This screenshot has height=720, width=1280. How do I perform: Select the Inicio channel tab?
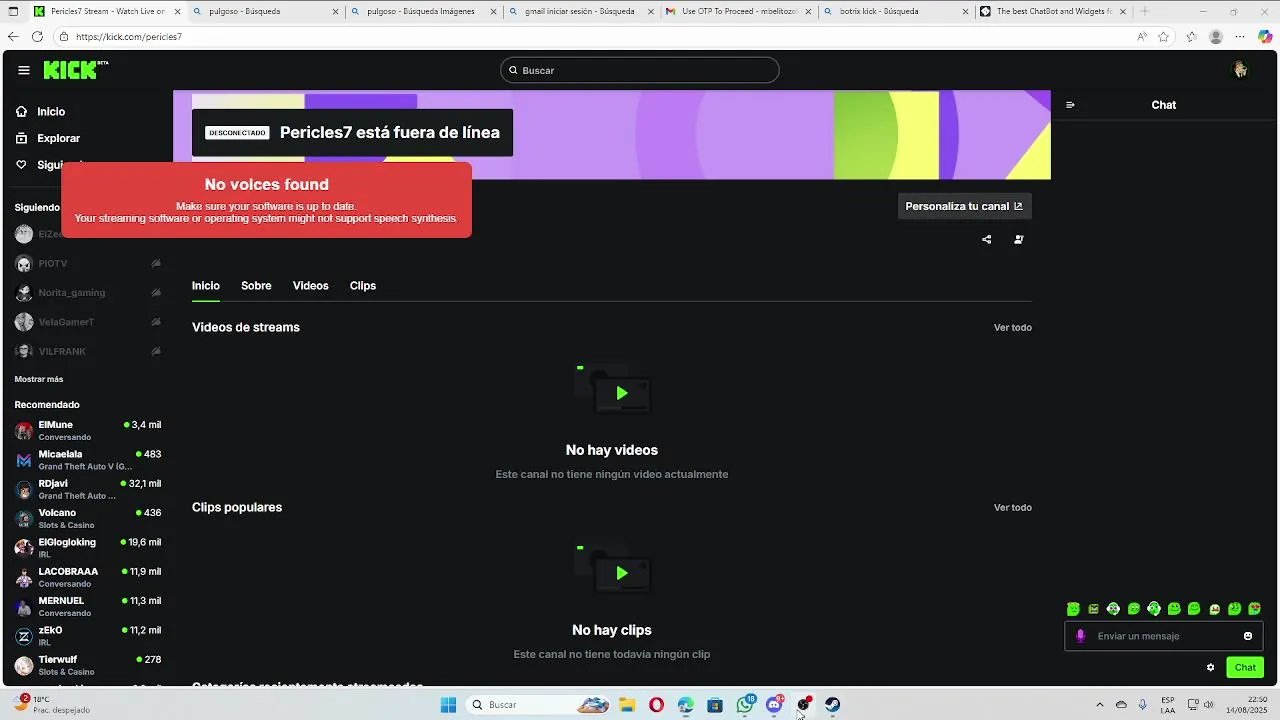tap(206, 286)
